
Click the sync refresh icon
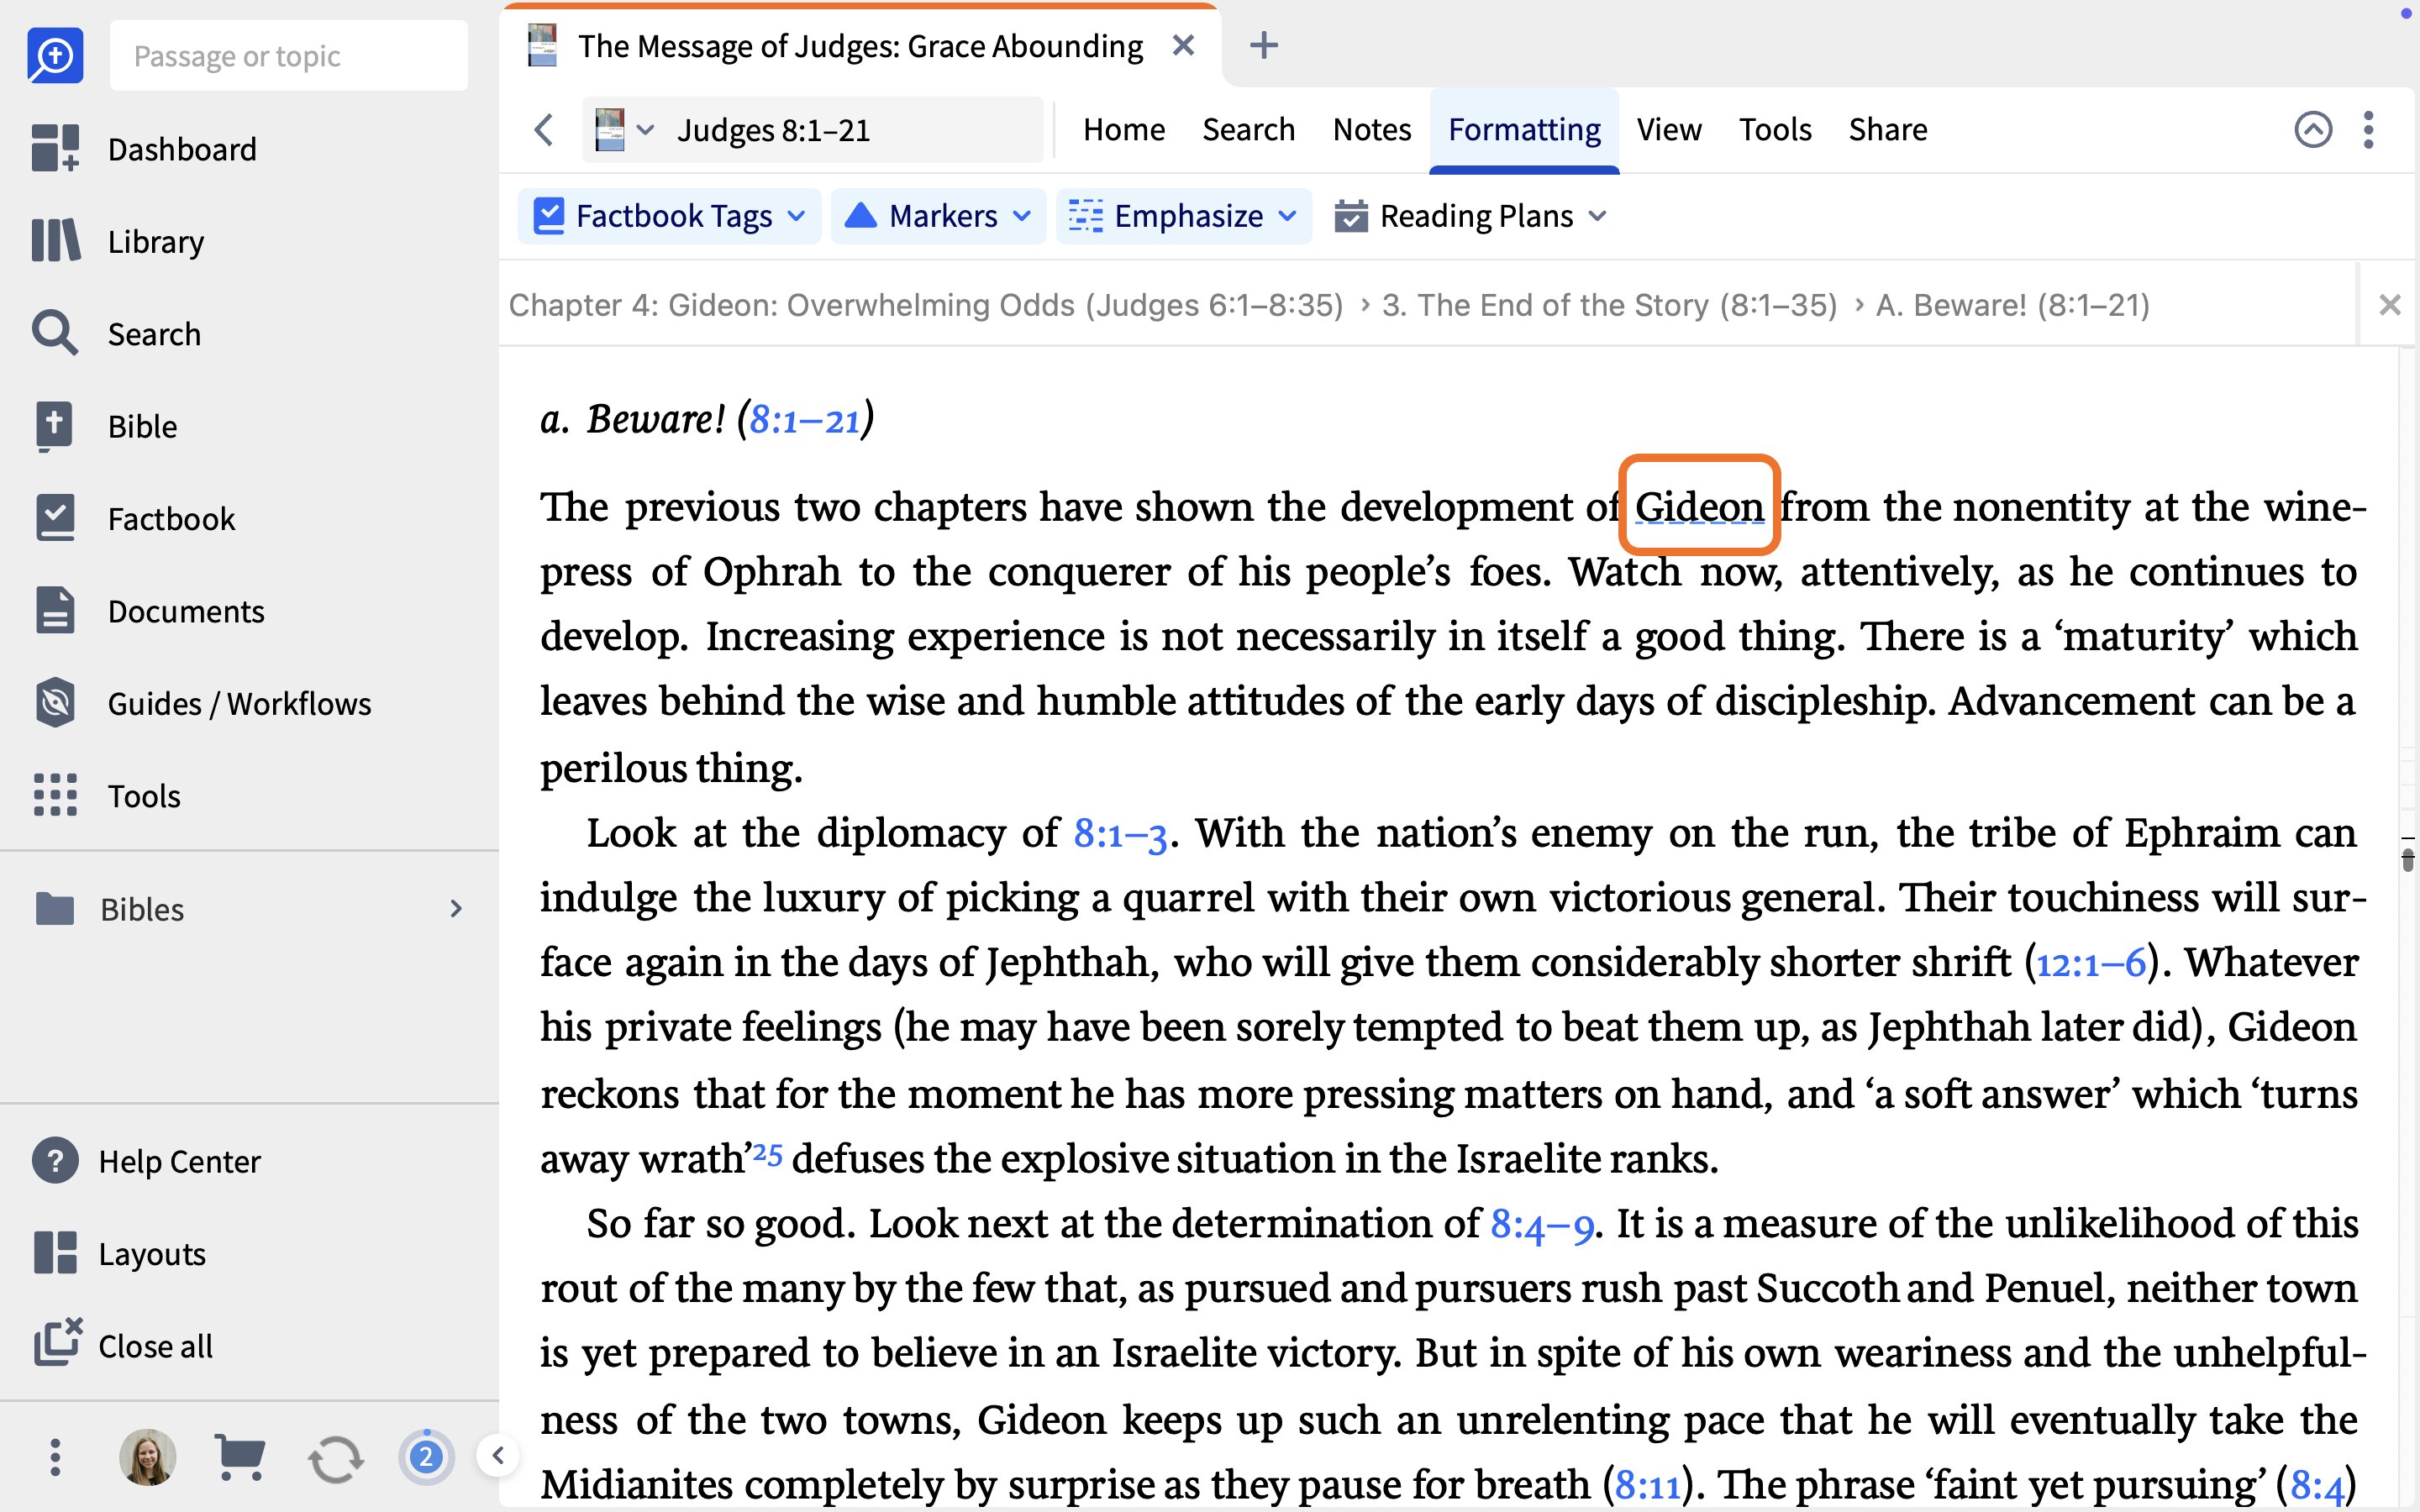(335, 1458)
